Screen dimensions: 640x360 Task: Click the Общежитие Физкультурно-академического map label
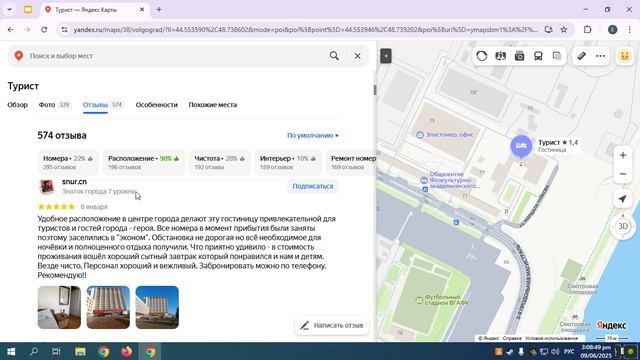point(450,180)
